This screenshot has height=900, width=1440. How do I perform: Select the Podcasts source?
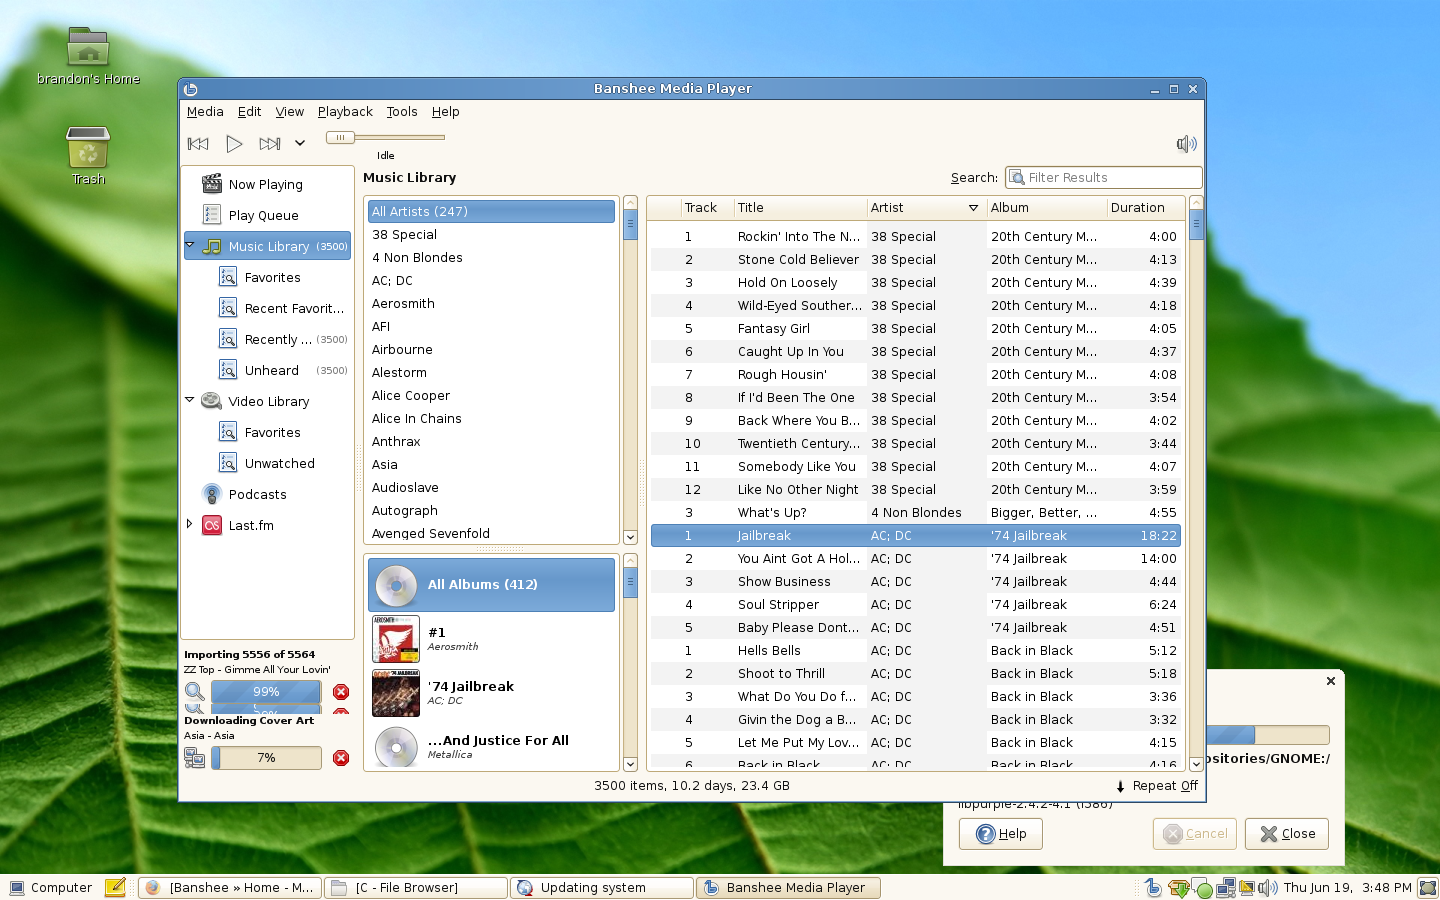(x=257, y=495)
